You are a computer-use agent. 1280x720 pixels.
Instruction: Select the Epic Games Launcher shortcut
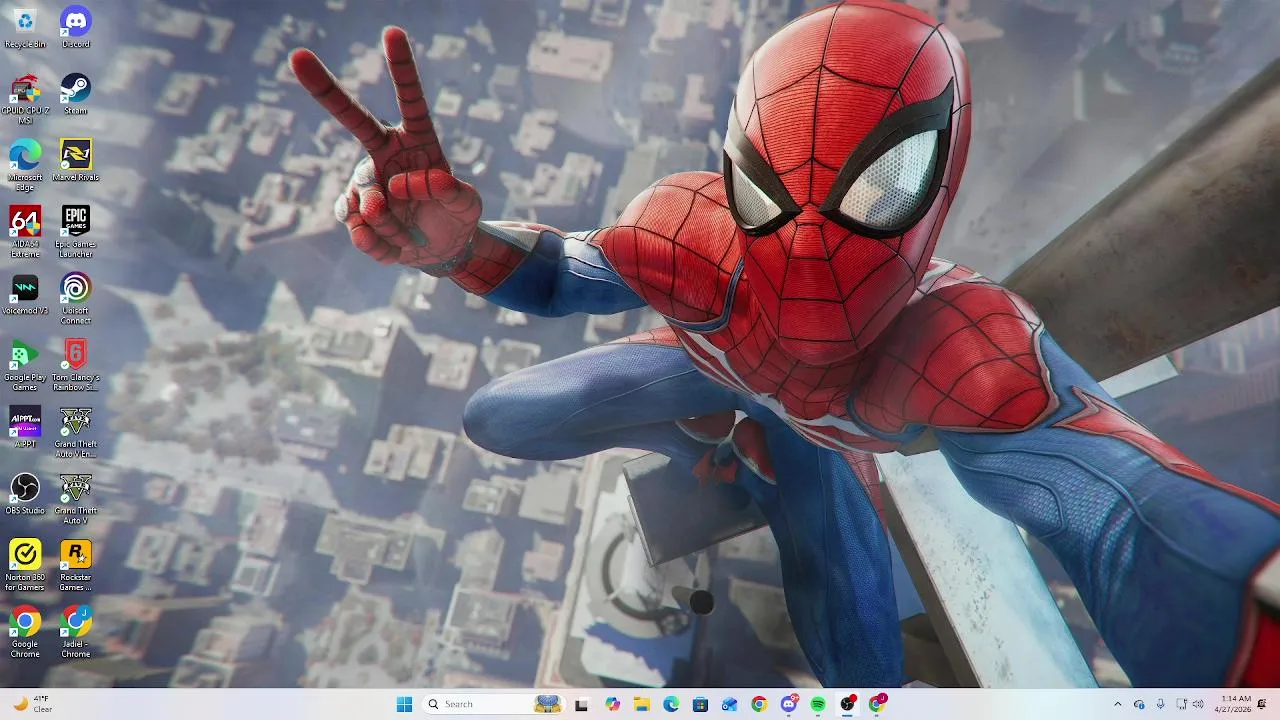tap(76, 232)
